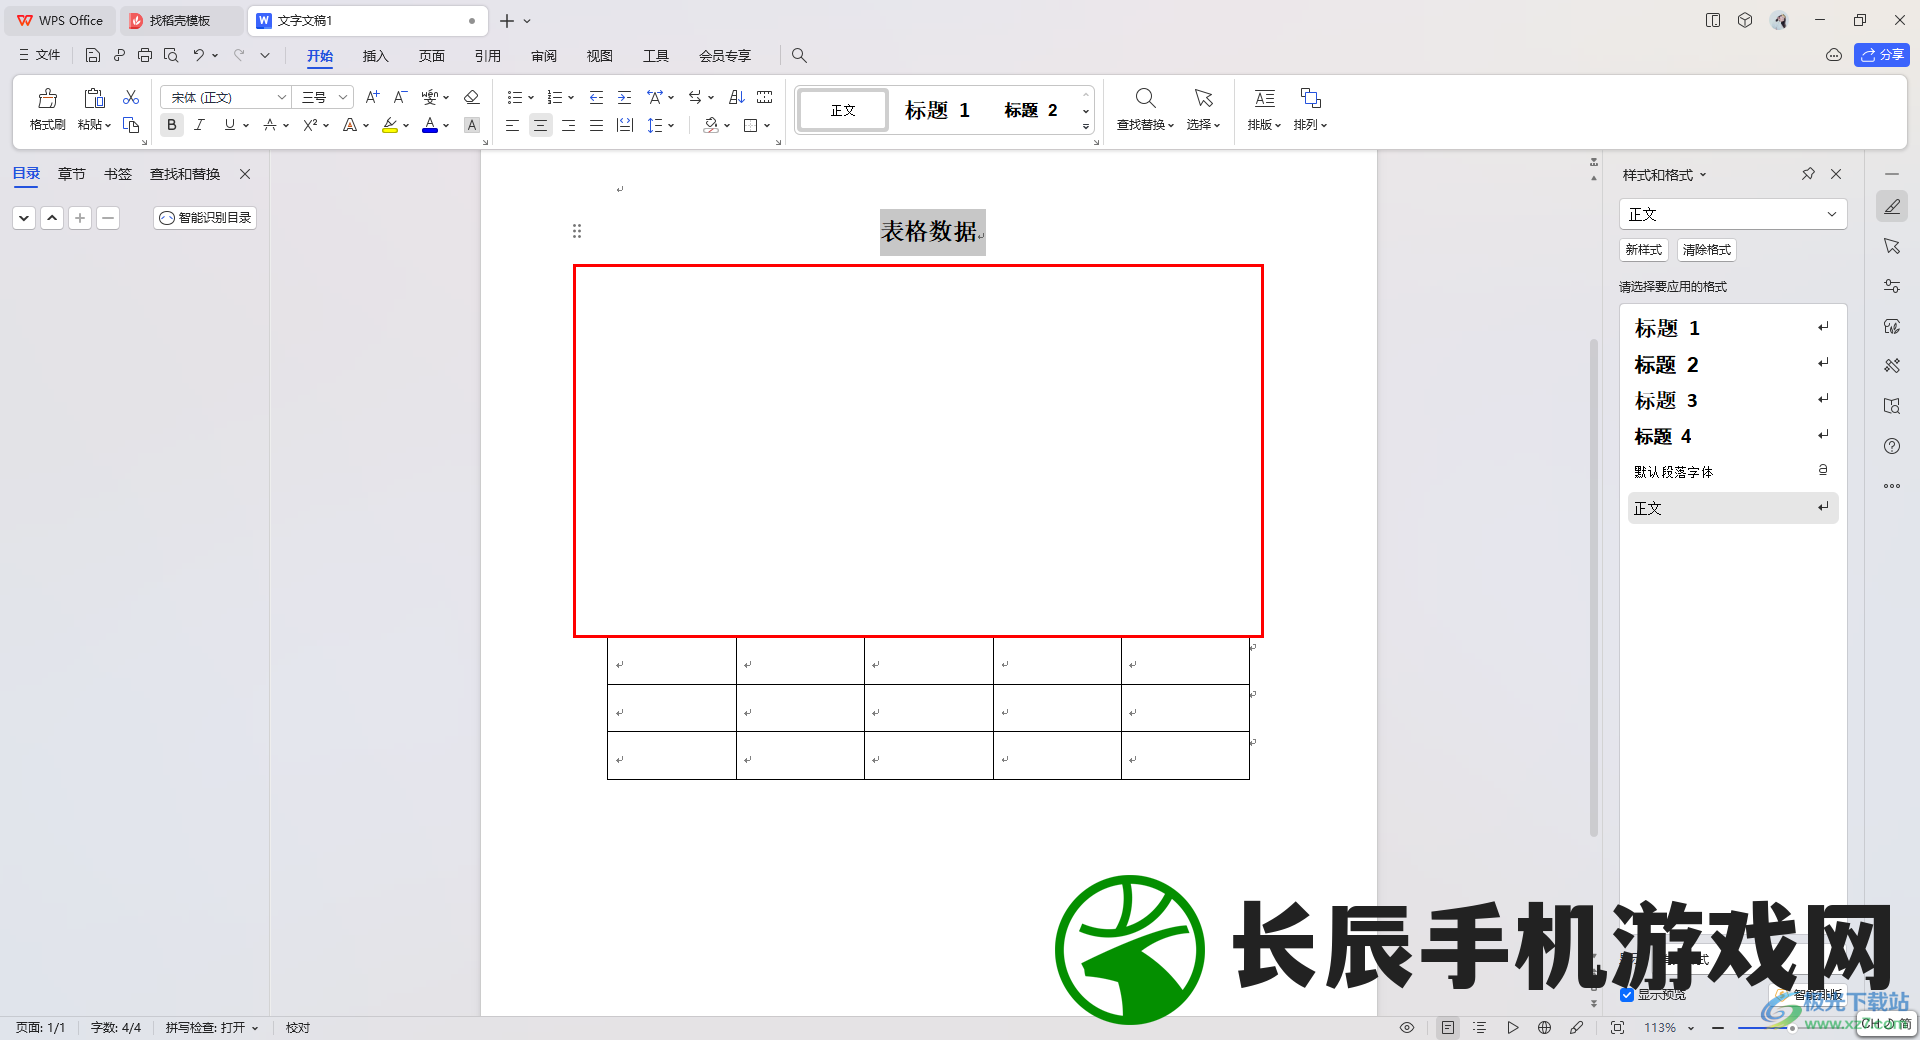Increase indent in the paragraph toolbar
The image size is (1920, 1040).
tap(624, 97)
